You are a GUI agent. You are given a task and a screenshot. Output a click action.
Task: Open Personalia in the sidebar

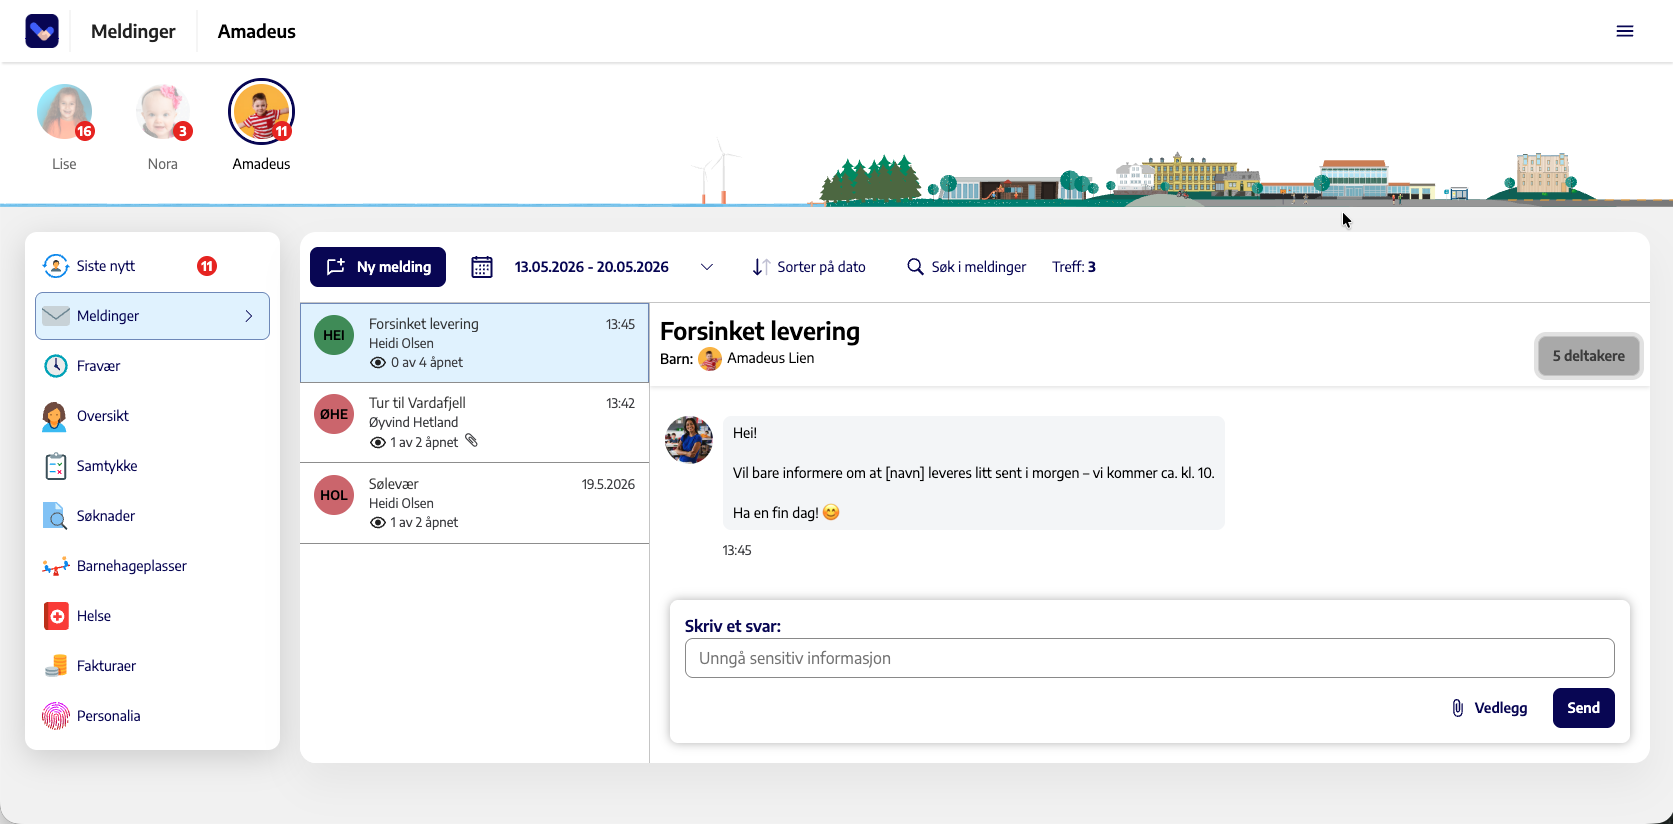(152, 716)
